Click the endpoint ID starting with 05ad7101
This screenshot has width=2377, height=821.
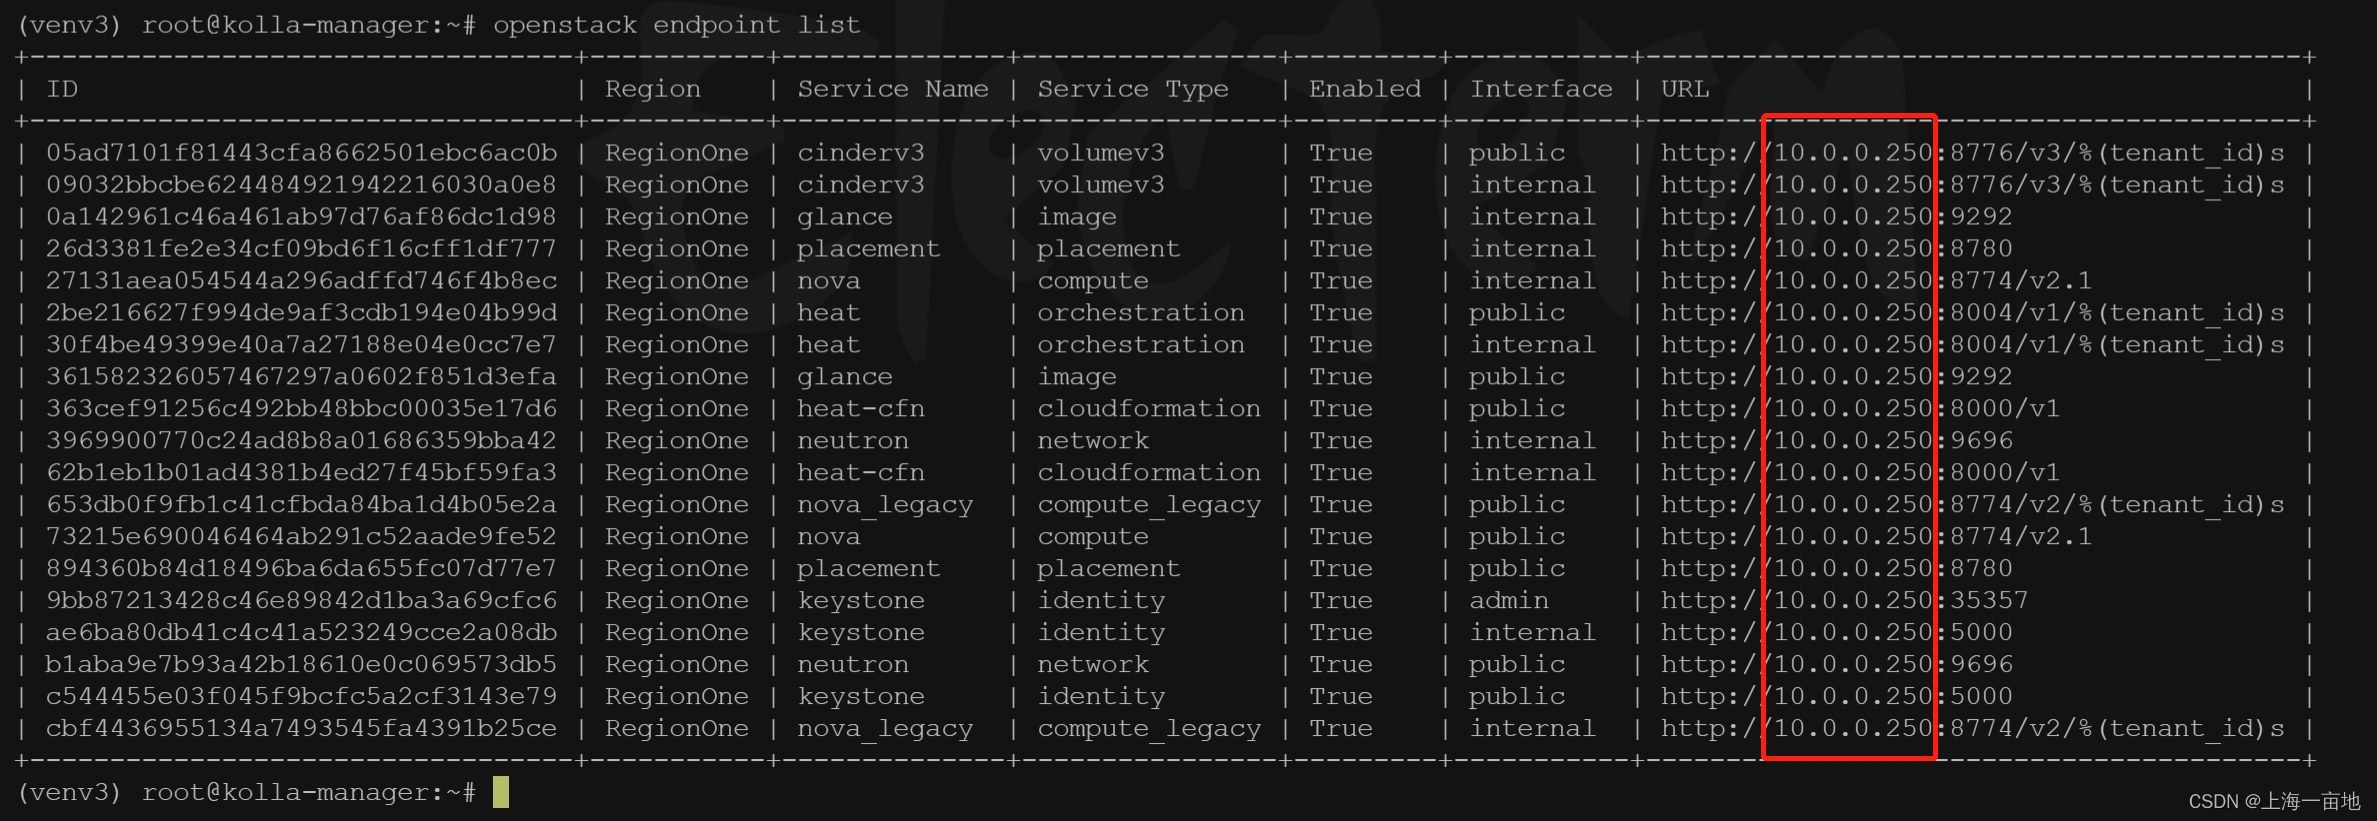[301, 153]
